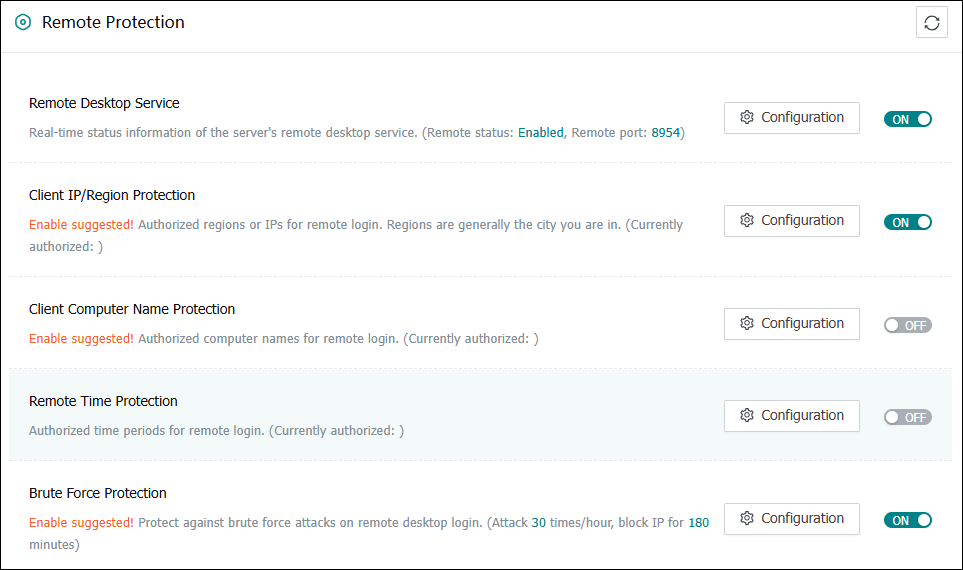Turn off Brute Force Protection toggle
This screenshot has width=963, height=570.
[x=908, y=520]
